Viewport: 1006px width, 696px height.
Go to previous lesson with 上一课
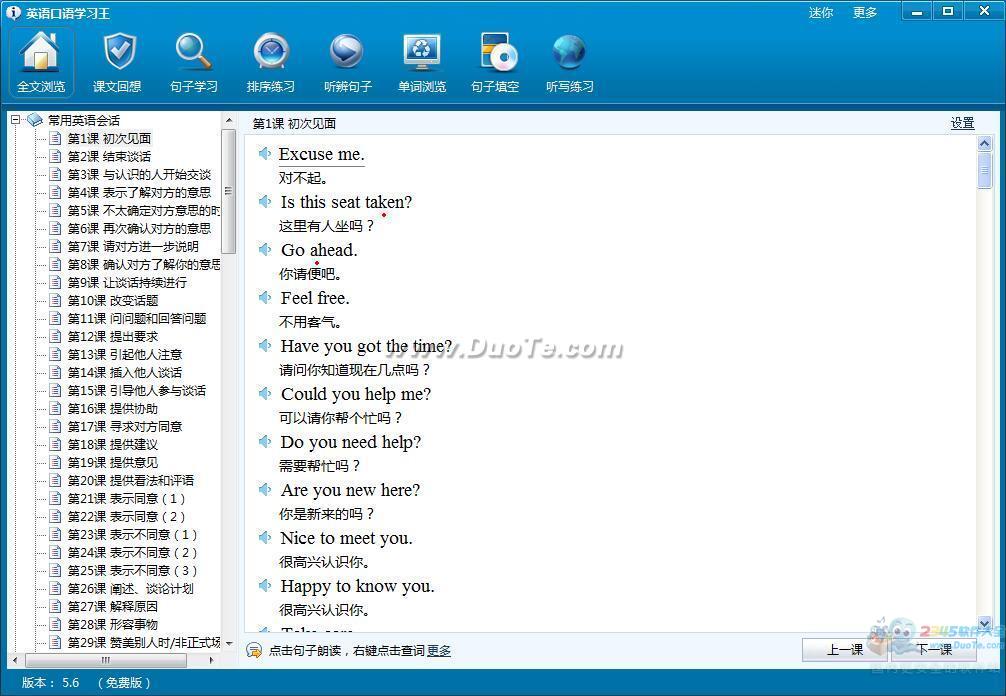click(x=845, y=650)
